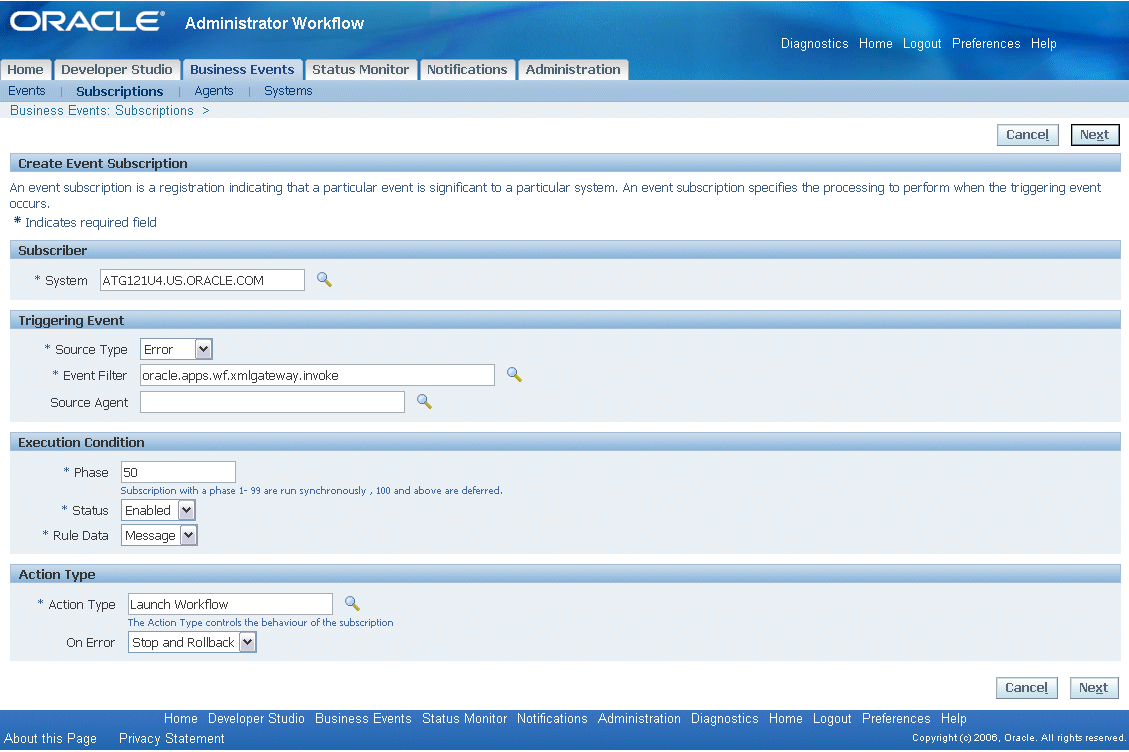The image size is (1129, 752).
Task: Open System search magnifier icon
Action: (x=324, y=279)
